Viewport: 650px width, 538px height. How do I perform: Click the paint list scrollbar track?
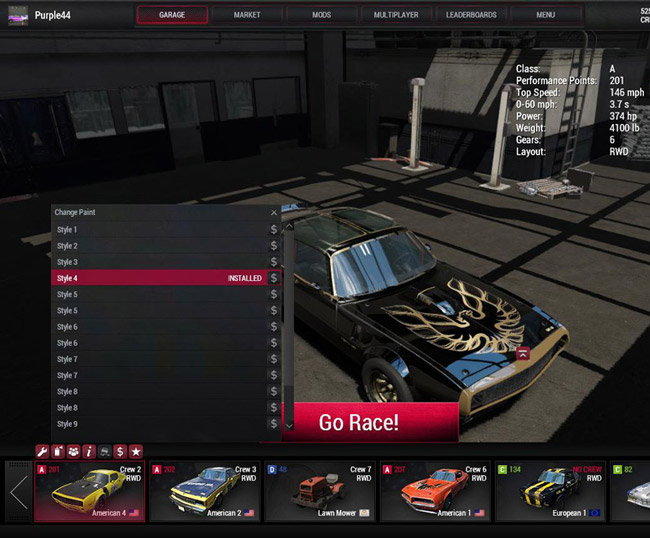[289, 326]
